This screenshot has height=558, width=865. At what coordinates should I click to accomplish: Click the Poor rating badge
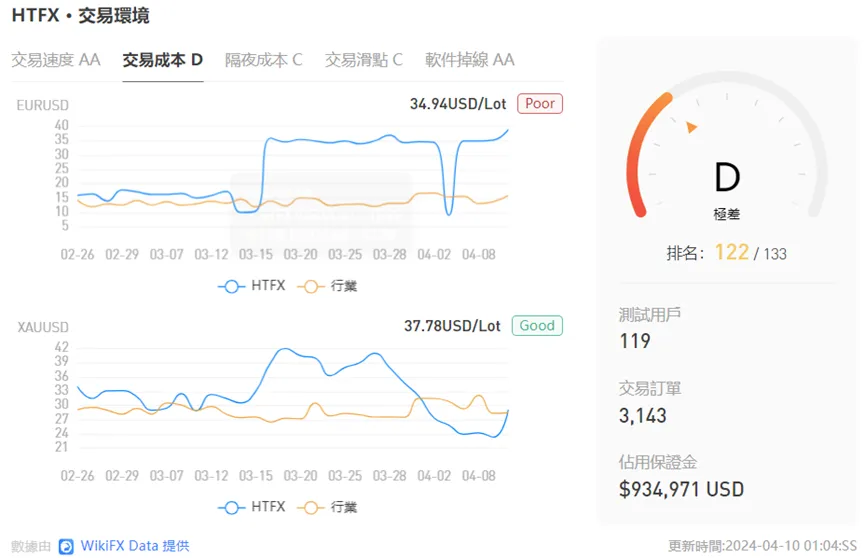(540, 104)
